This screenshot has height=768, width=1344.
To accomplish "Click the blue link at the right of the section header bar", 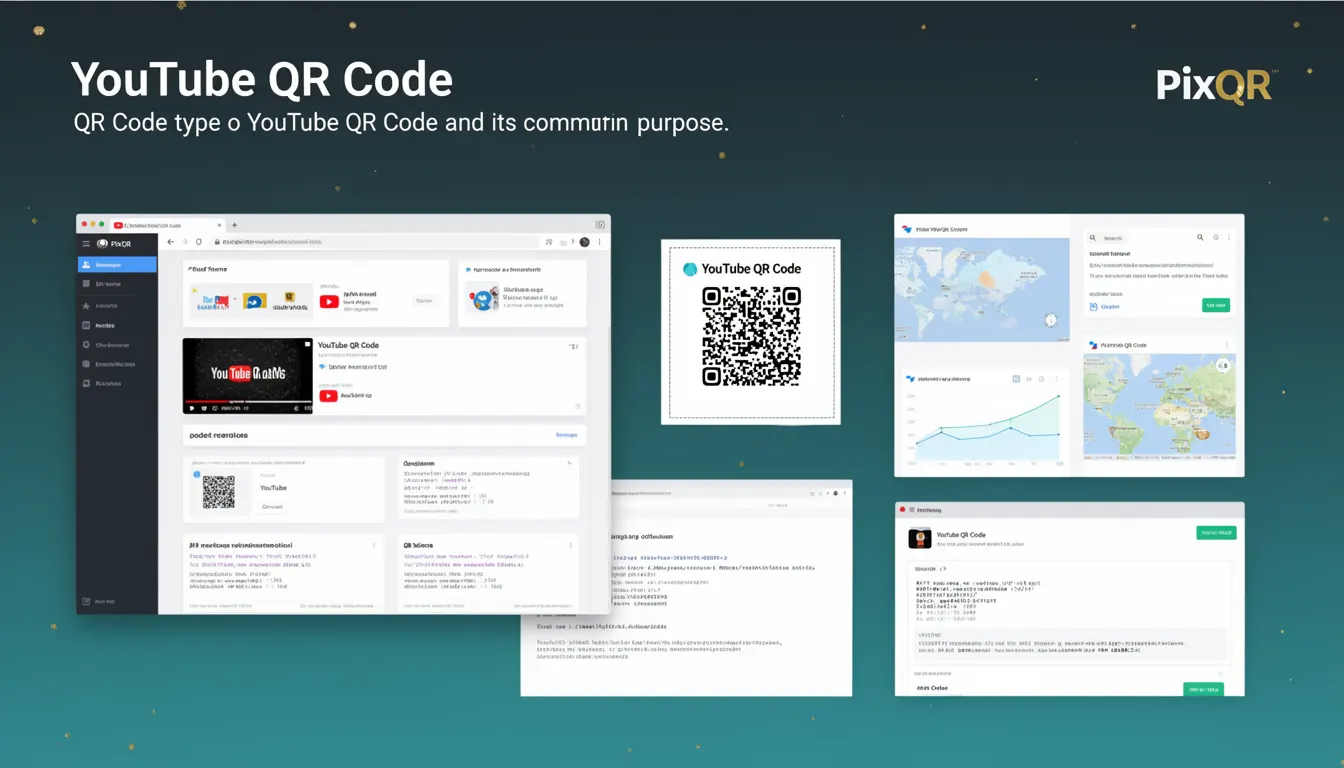I will pos(566,435).
